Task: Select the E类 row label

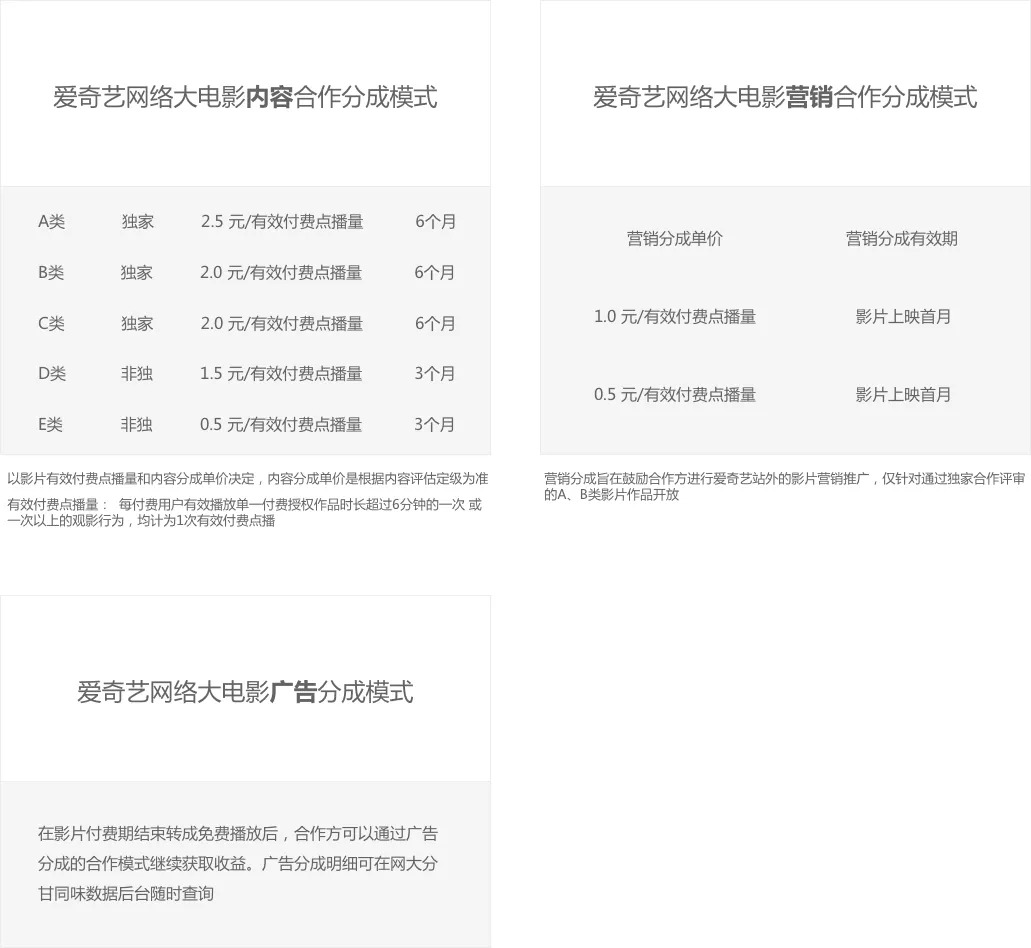Action: [50, 424]
